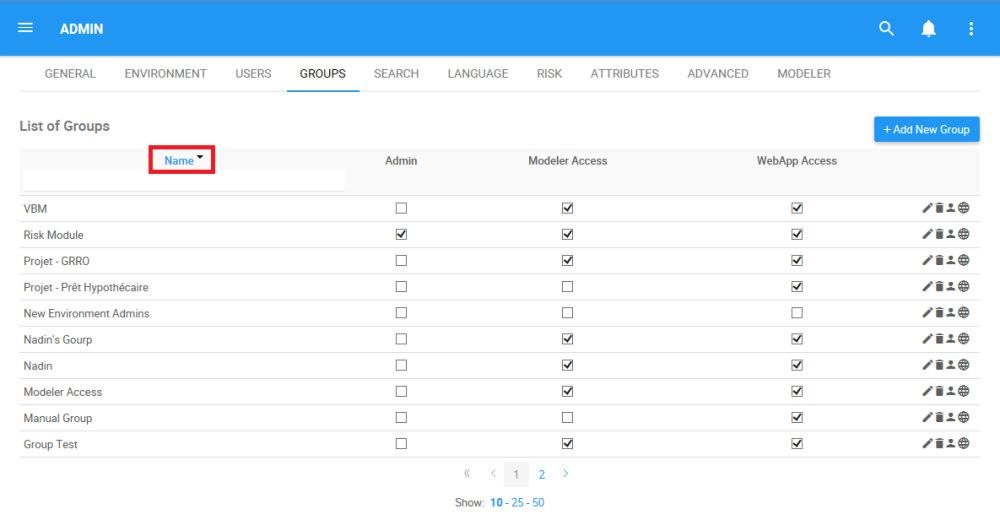The image size is (1000, 520).
Task: Toggle Admin checkbox for VBM
Action: [x=401, y=208]
